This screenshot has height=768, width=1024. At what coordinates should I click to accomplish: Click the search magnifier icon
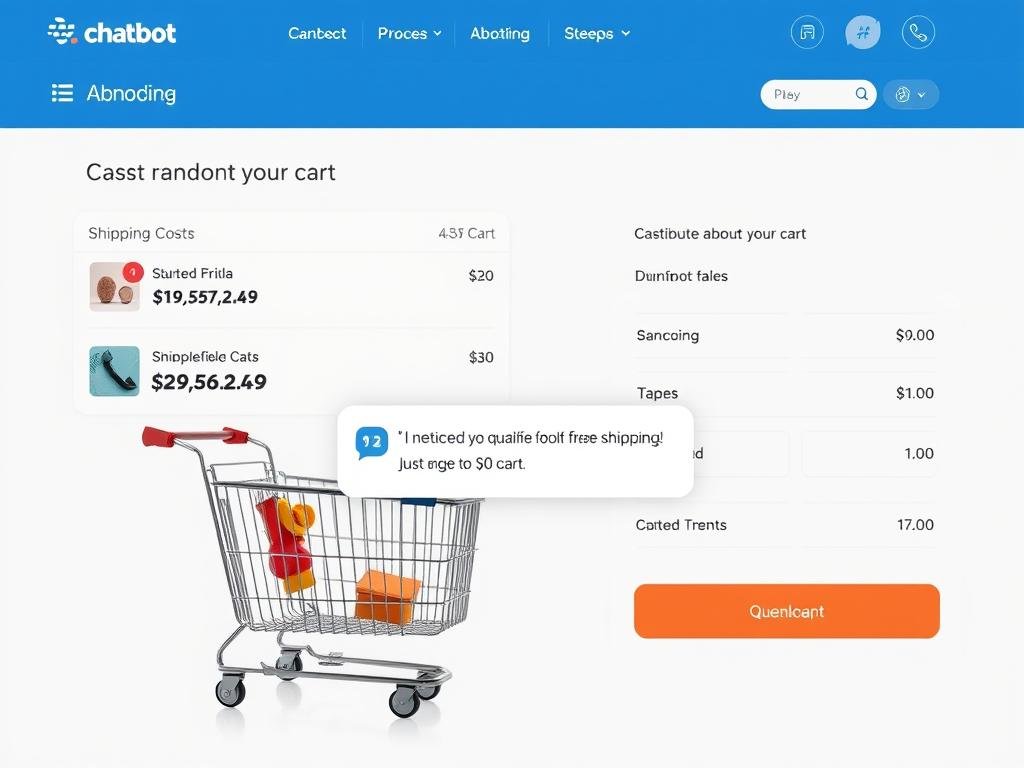point(860,94)
